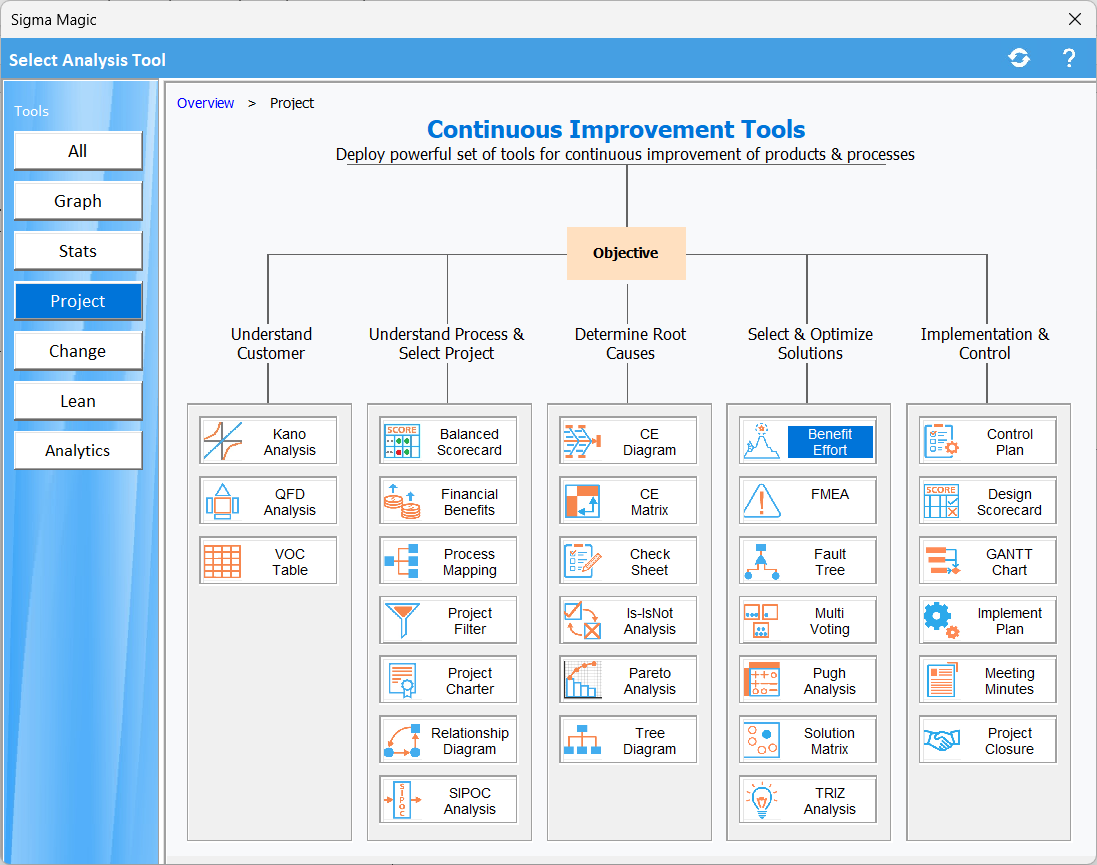Click the TRIZ Analysis lightbulb icon
1097x865 pixels.
761,800
